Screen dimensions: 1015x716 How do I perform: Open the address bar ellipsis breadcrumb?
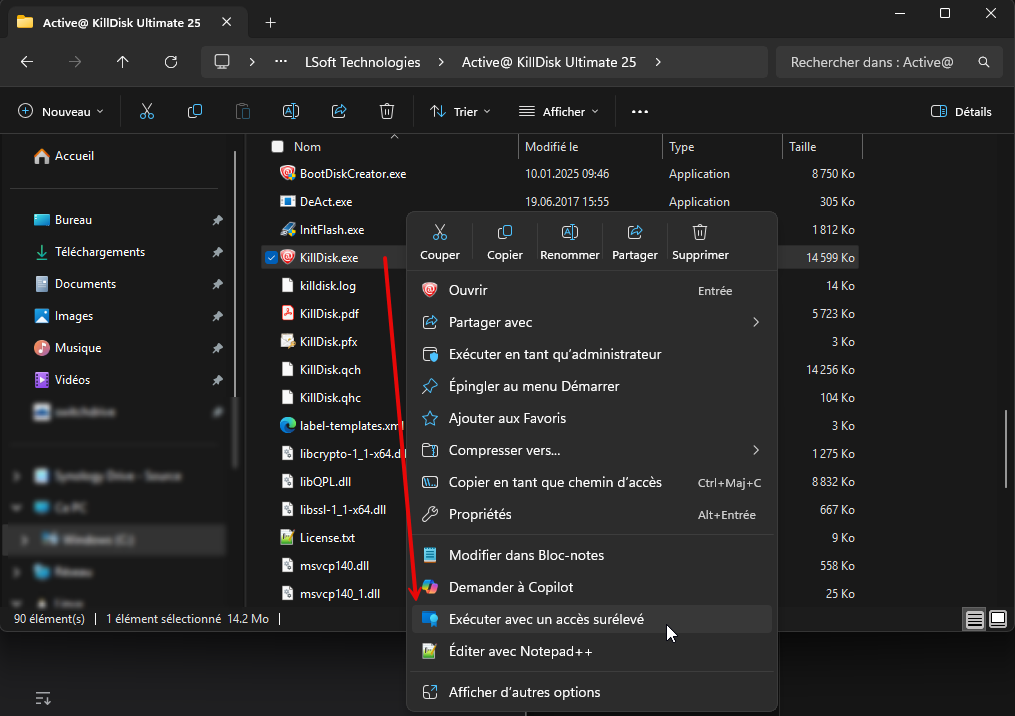[281, 62]
